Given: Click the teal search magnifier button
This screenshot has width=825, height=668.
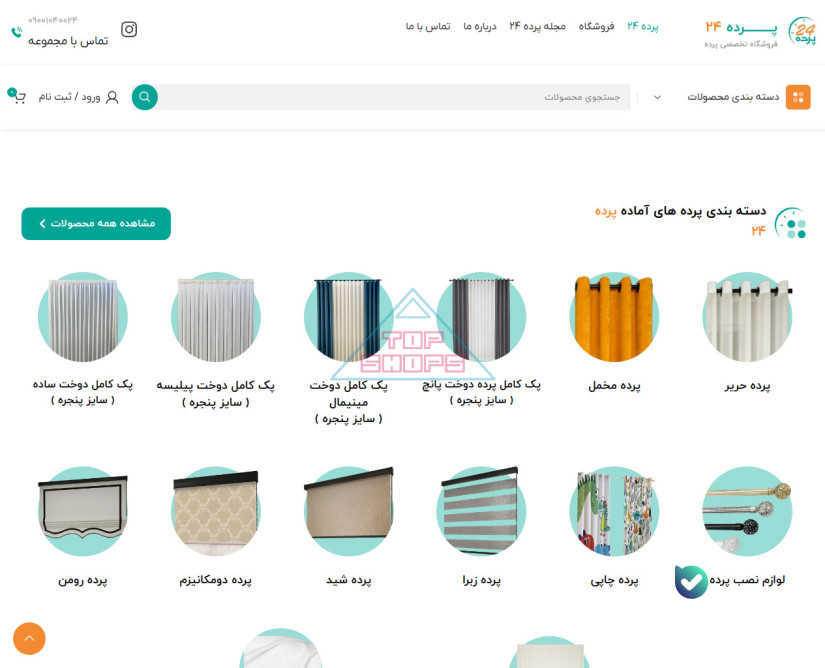Looking at the screenshot, I should (145, 97).
